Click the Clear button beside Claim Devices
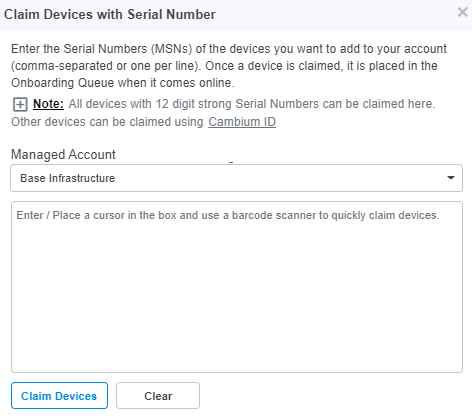The height and width of the screenshot is (418, 472). pos(158,396)
